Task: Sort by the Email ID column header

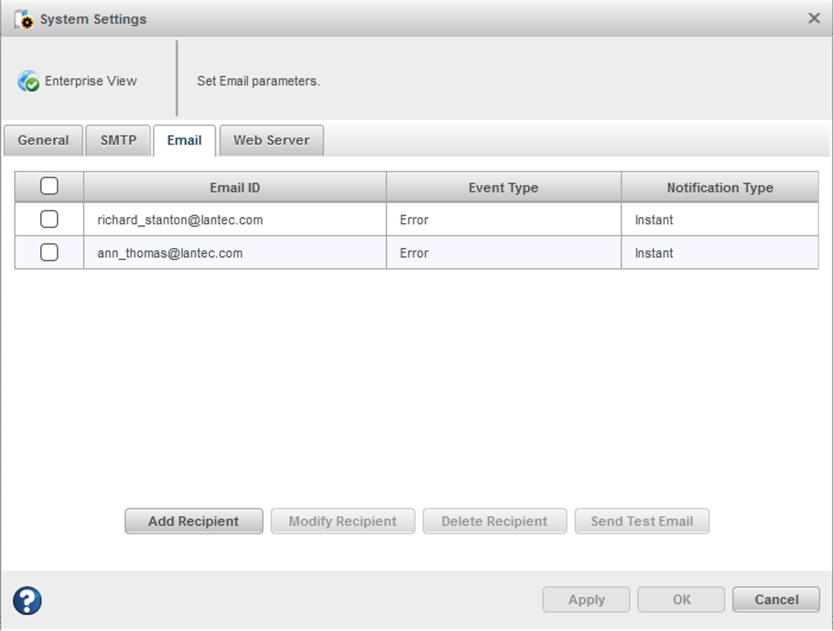Action: point(235,187)
